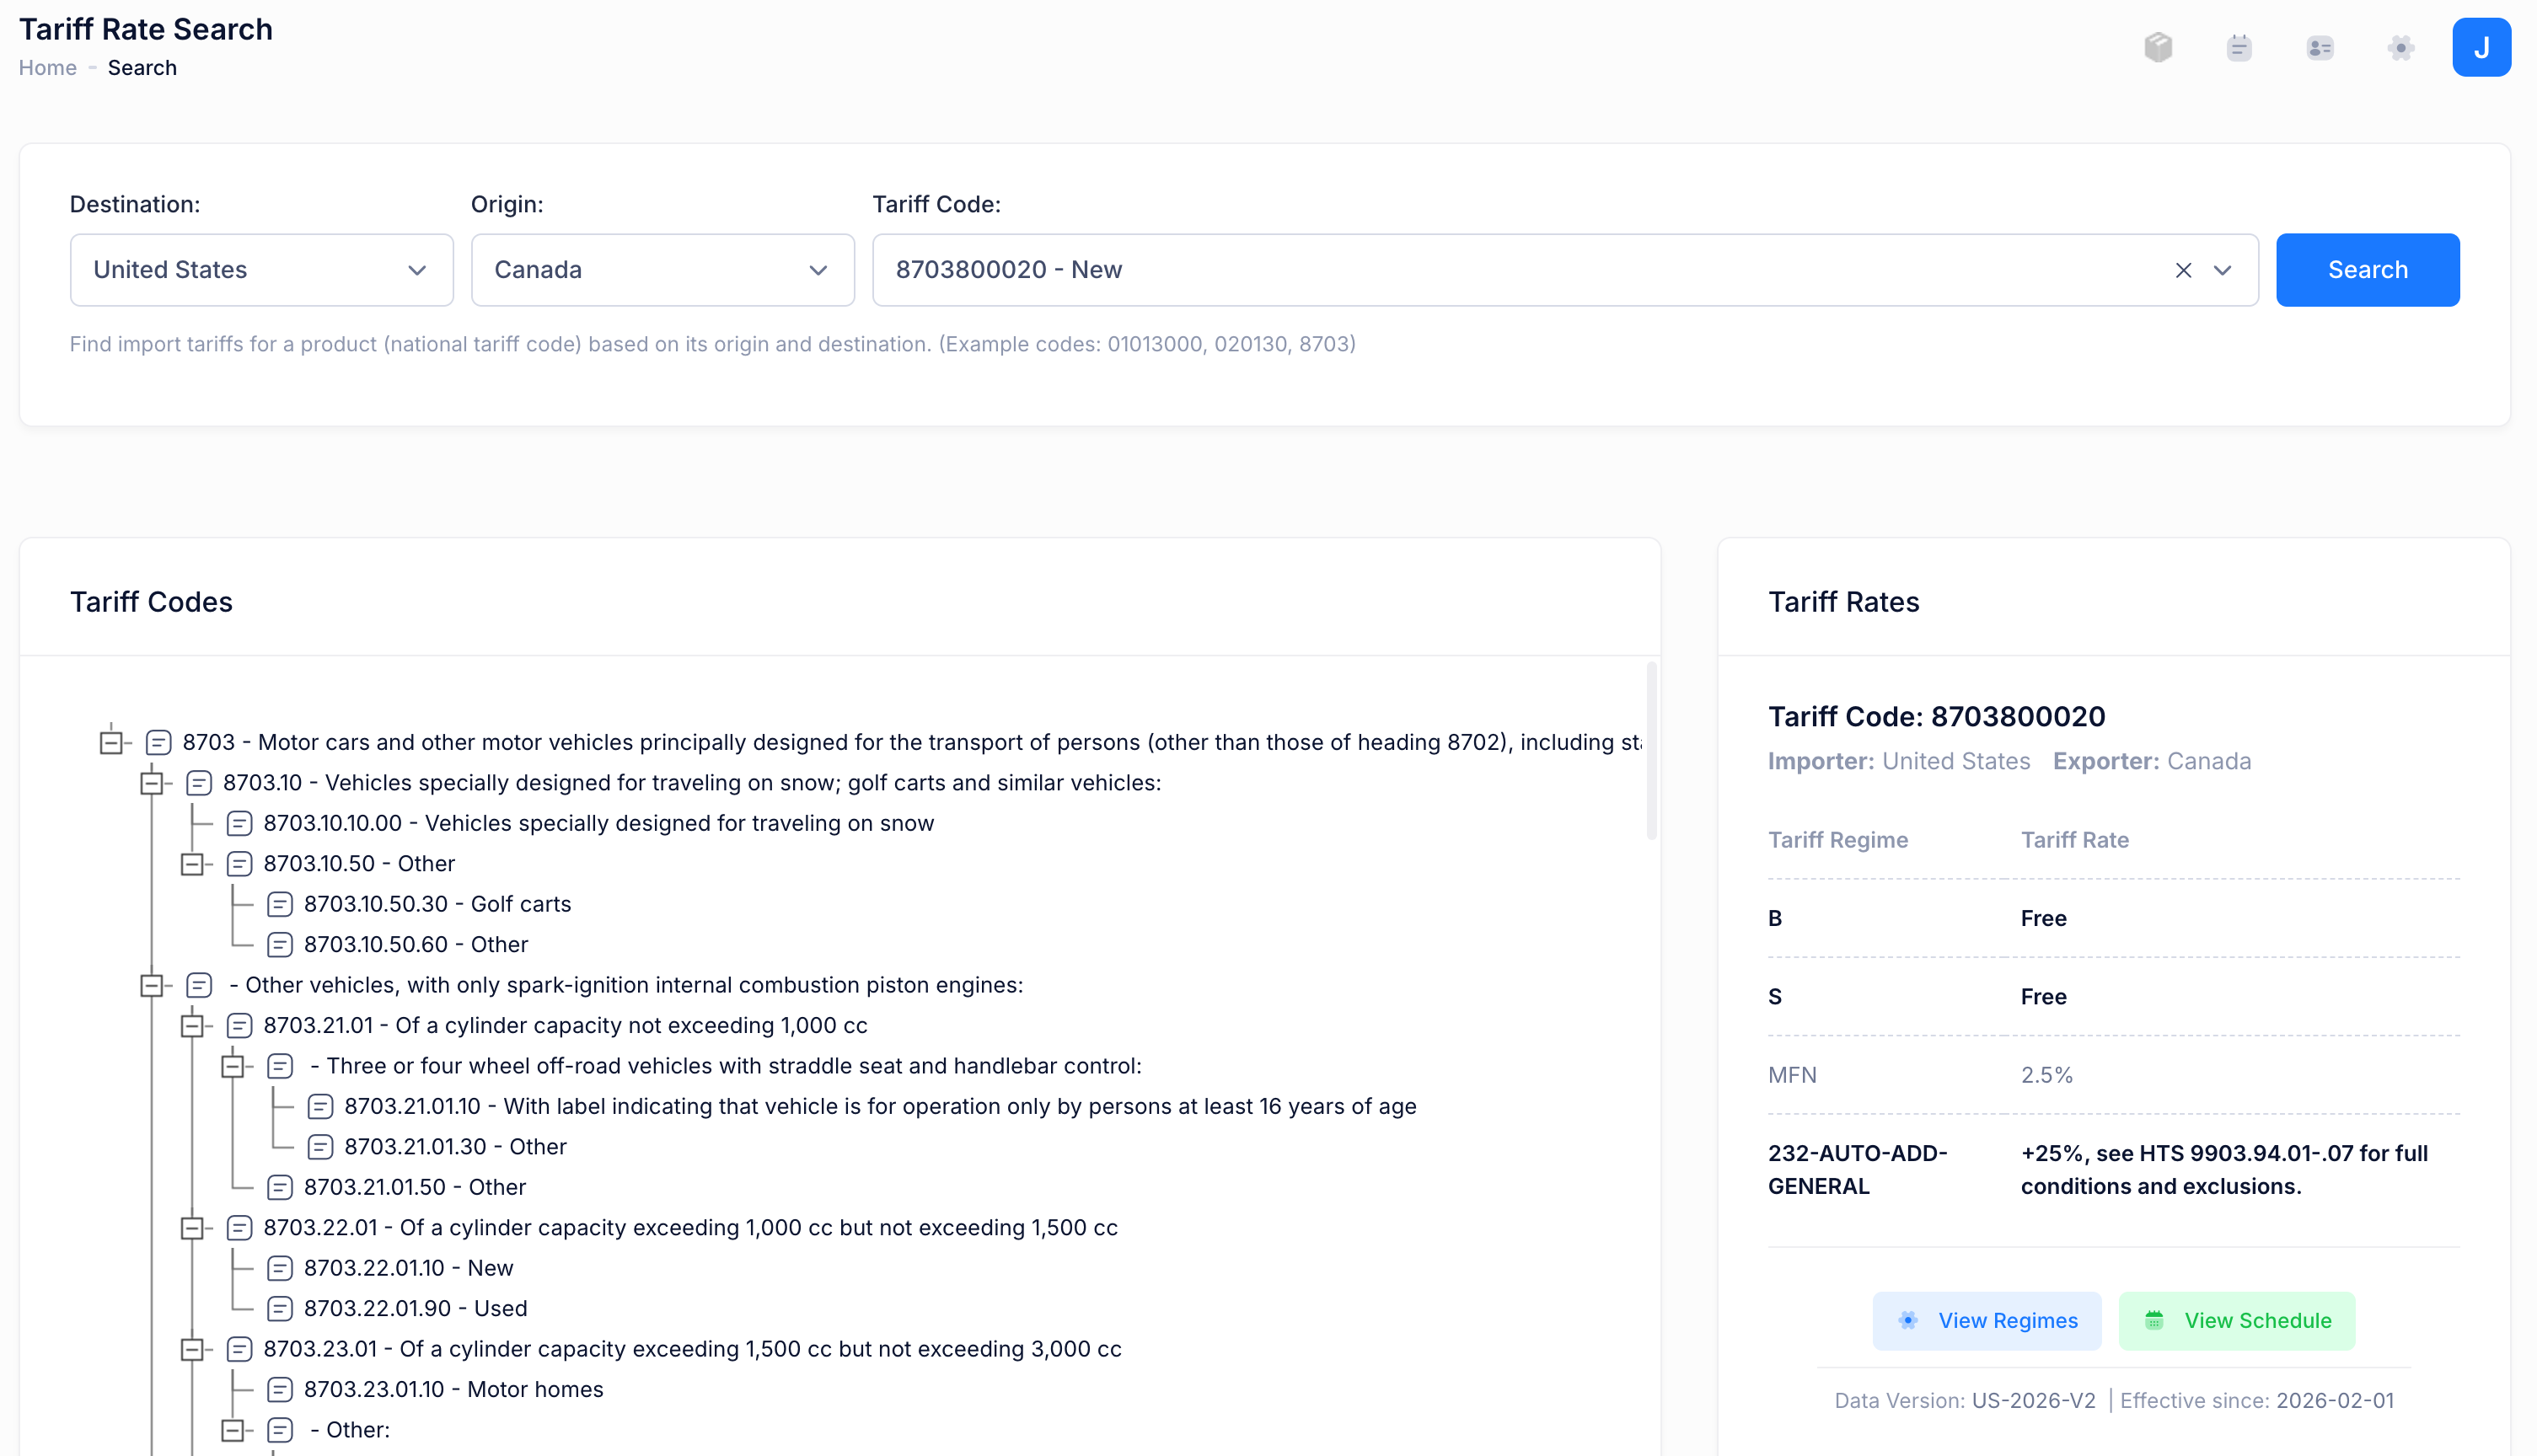Clear the Tariff Code field with X
This screenshot has width=2537, height=1456.
pos(2183,270)
